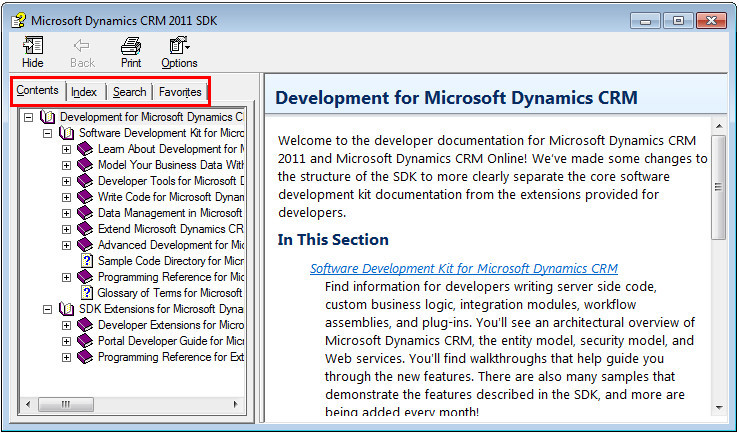Switch to the Index tab
Viewport: 739px width, 433px height.
tap(84, 92)
